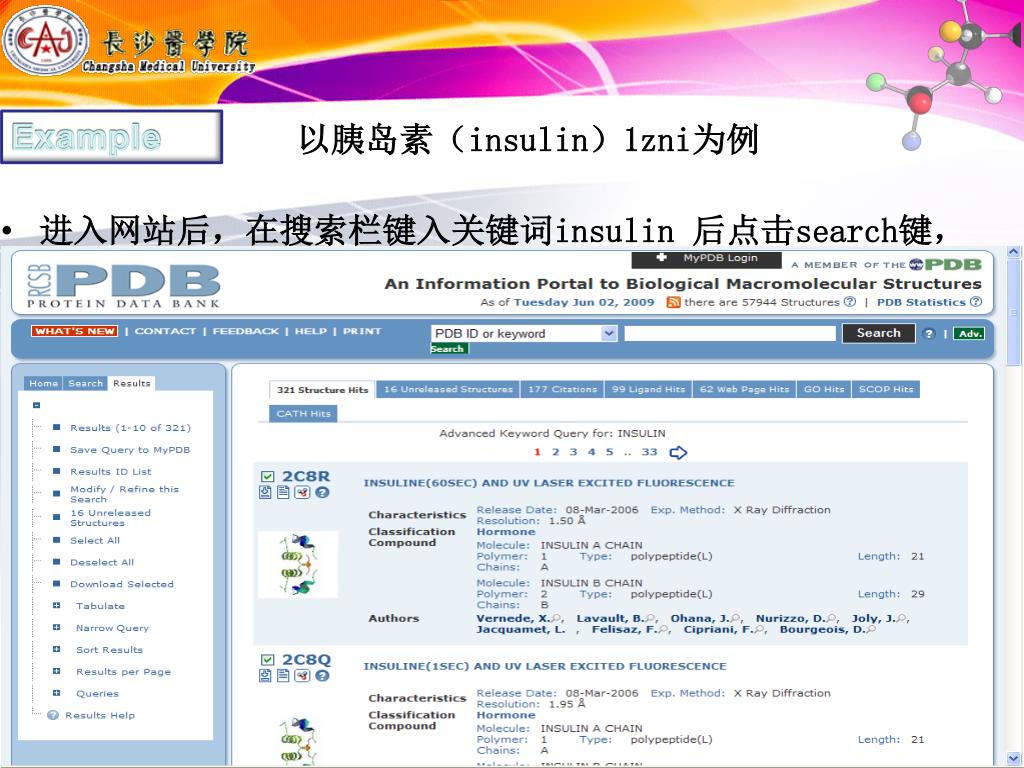This screenshot has width=1024, height=768.
Task: Click magnifier icon next to Joly, J.
Action: click(x=901, y=618)
